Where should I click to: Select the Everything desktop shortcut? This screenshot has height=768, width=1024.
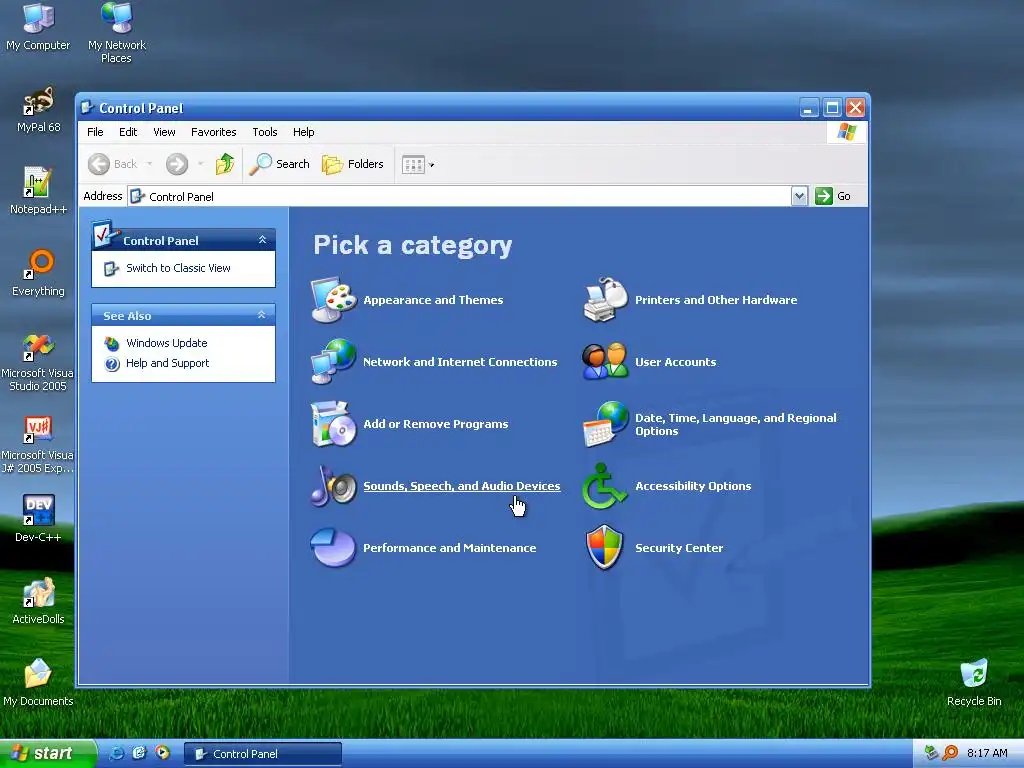(39, 273)
